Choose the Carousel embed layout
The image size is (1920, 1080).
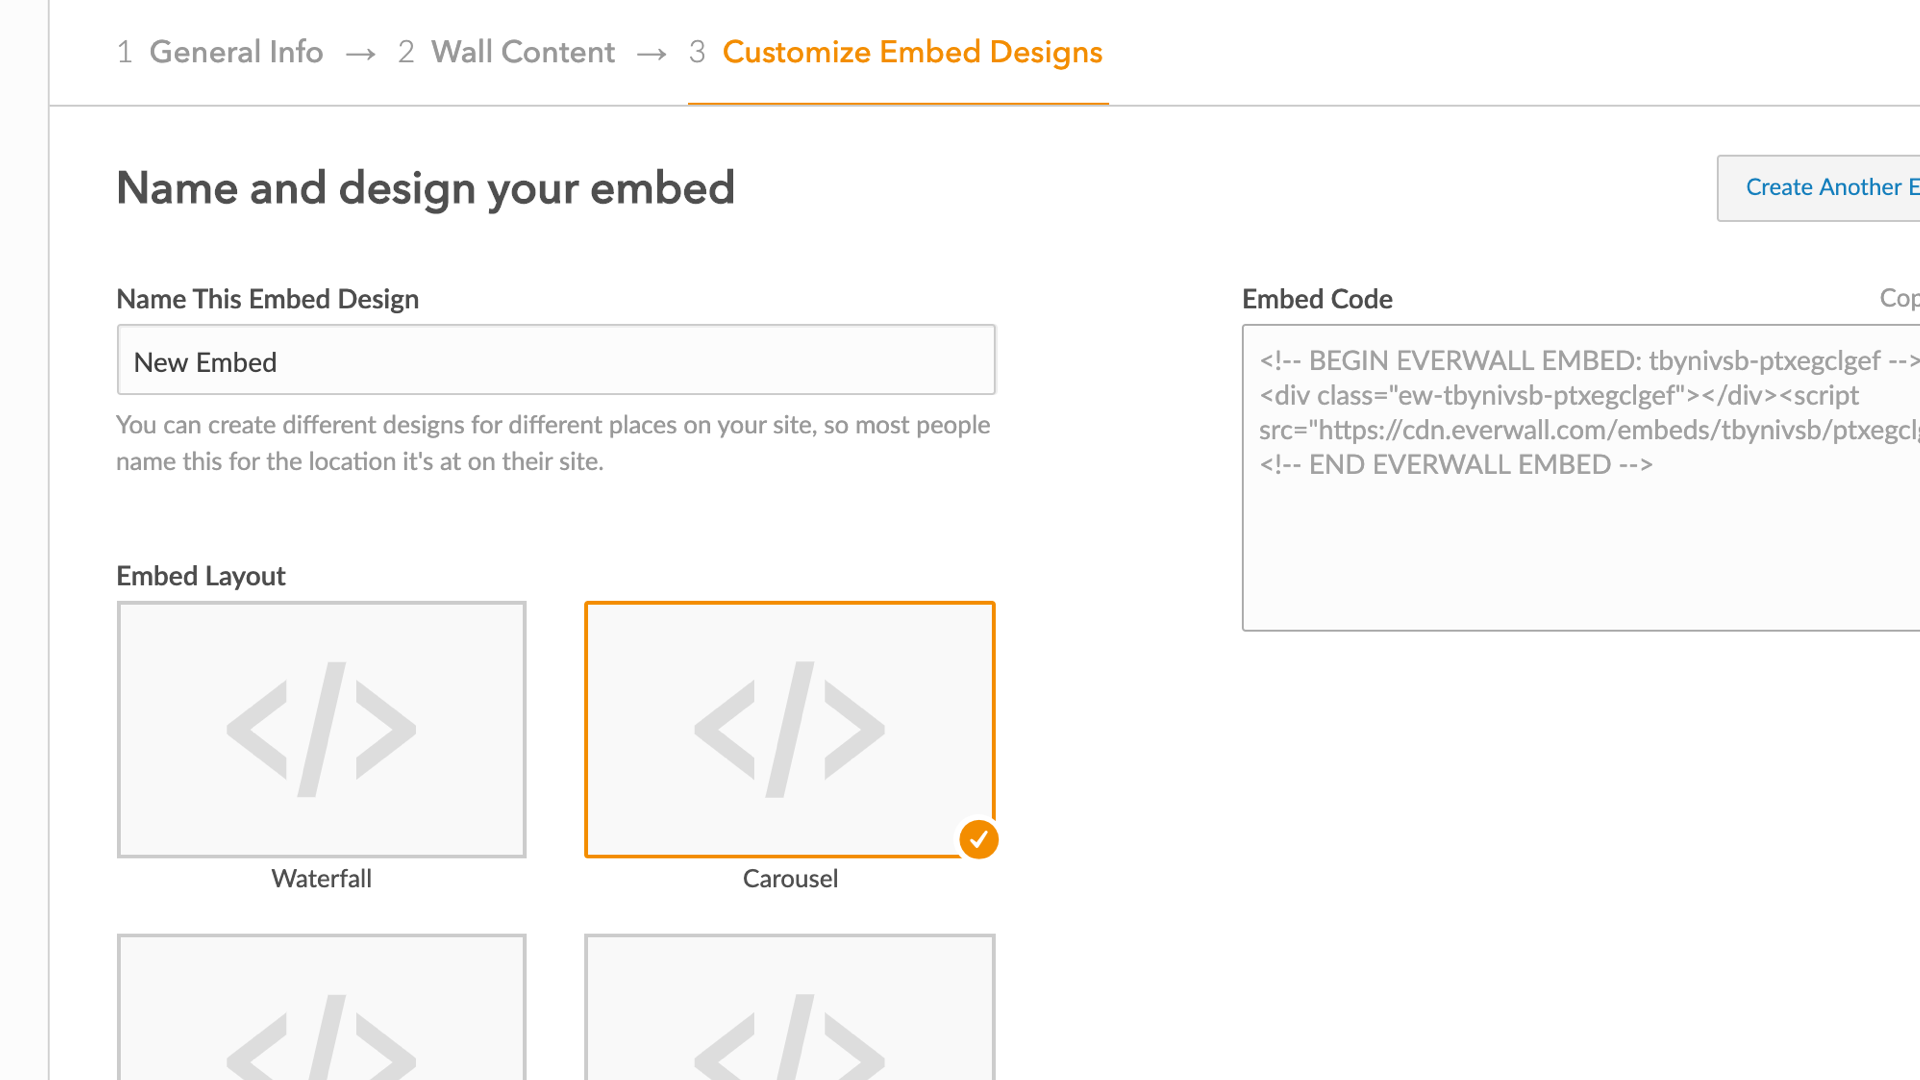(x=790, y=729)
